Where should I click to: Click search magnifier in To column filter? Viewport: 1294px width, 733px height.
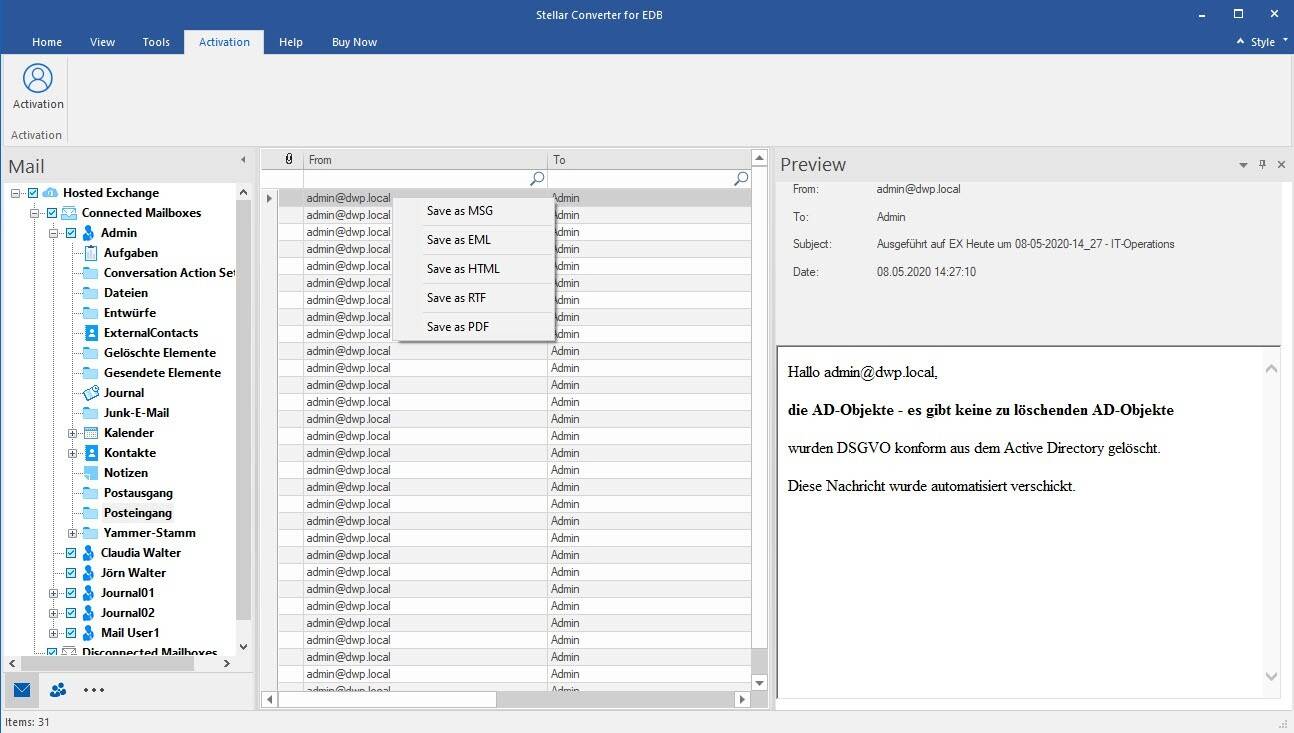741,179
